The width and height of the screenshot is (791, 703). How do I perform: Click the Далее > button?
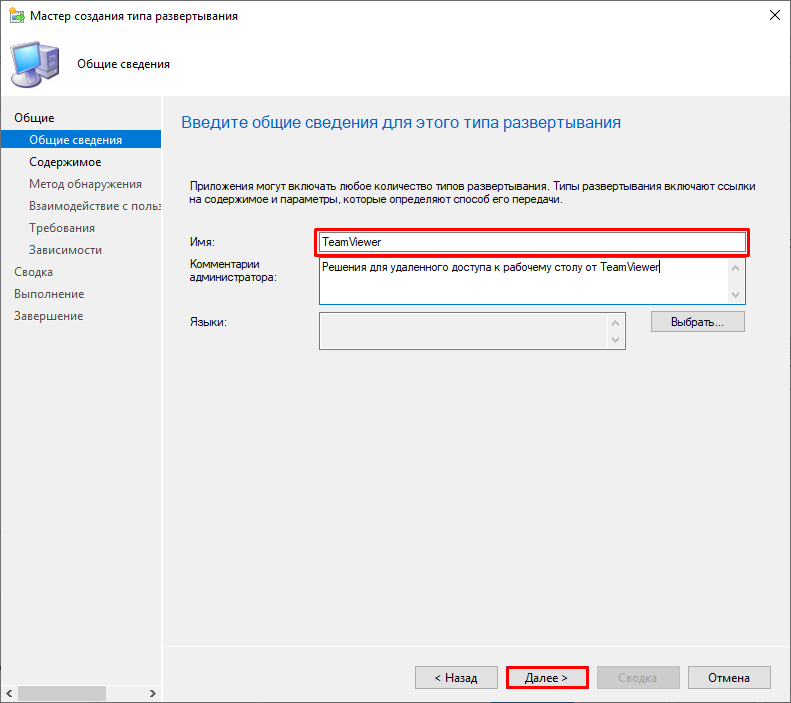click(547, 678)
